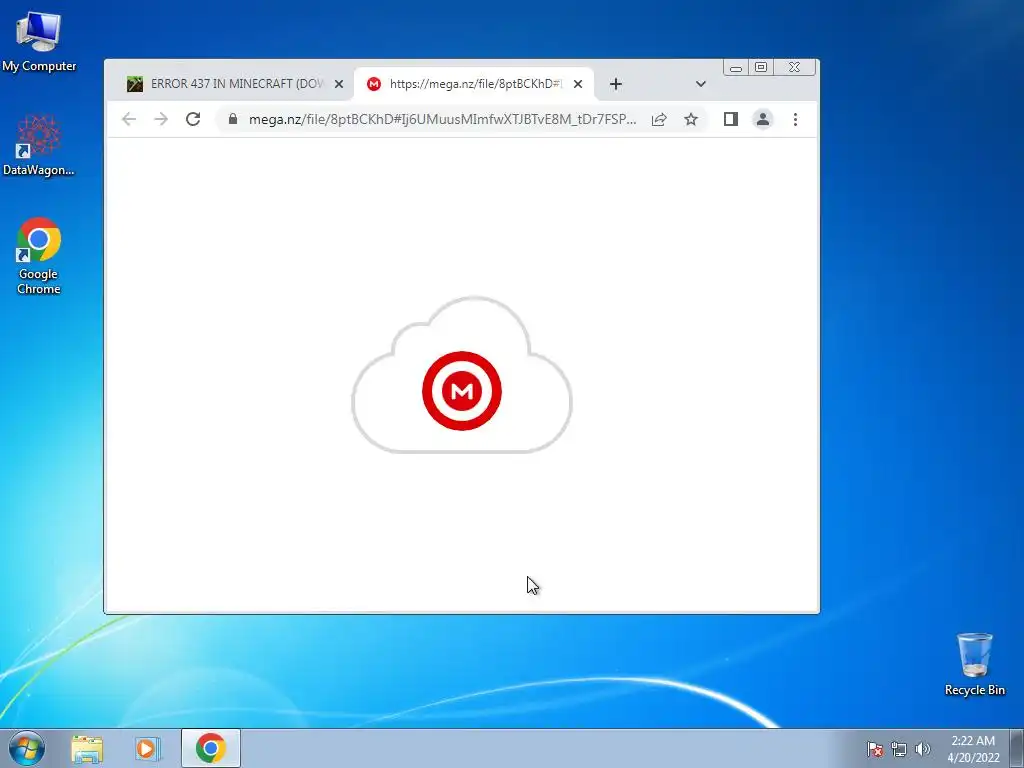Open the Chrome side panel

tap(731, 119)
